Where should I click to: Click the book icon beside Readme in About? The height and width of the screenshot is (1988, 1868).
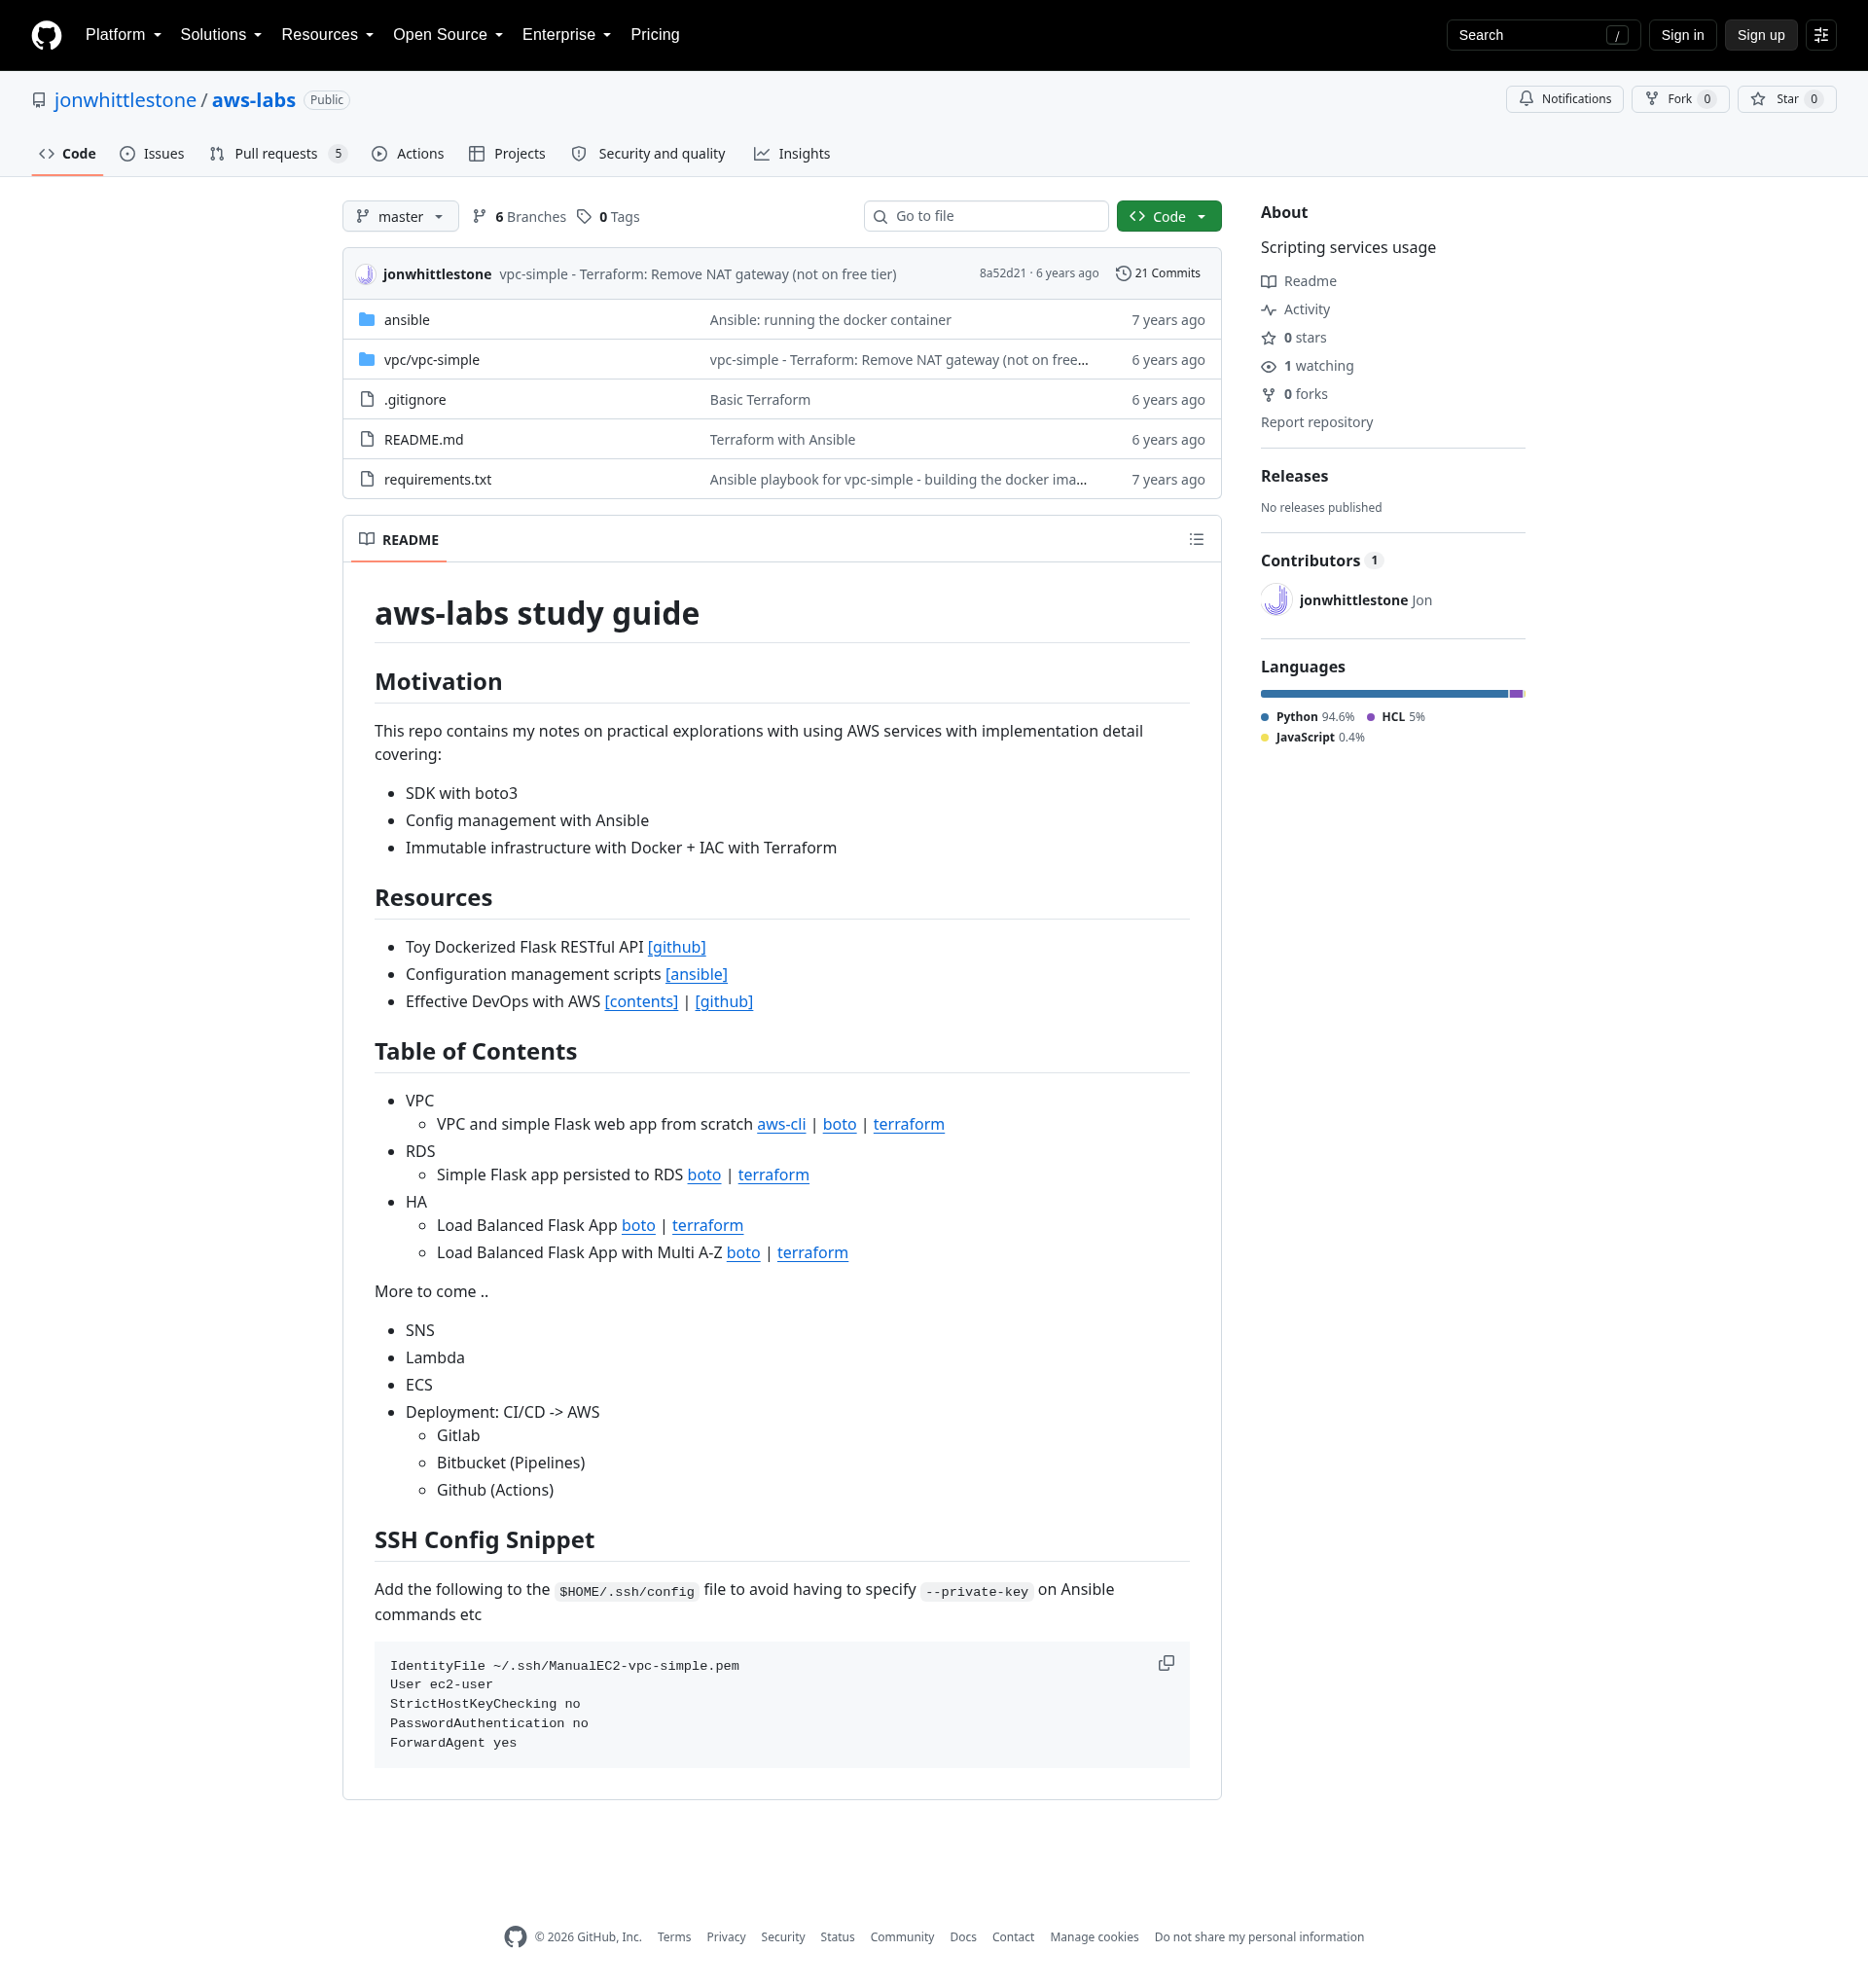coord(1269,282)
